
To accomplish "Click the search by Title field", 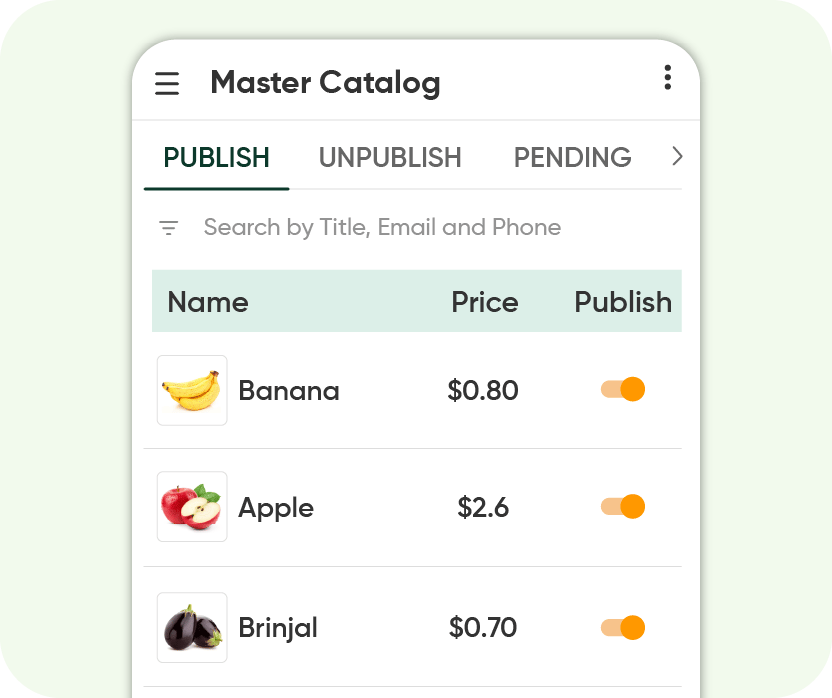I will click(382, 227).
